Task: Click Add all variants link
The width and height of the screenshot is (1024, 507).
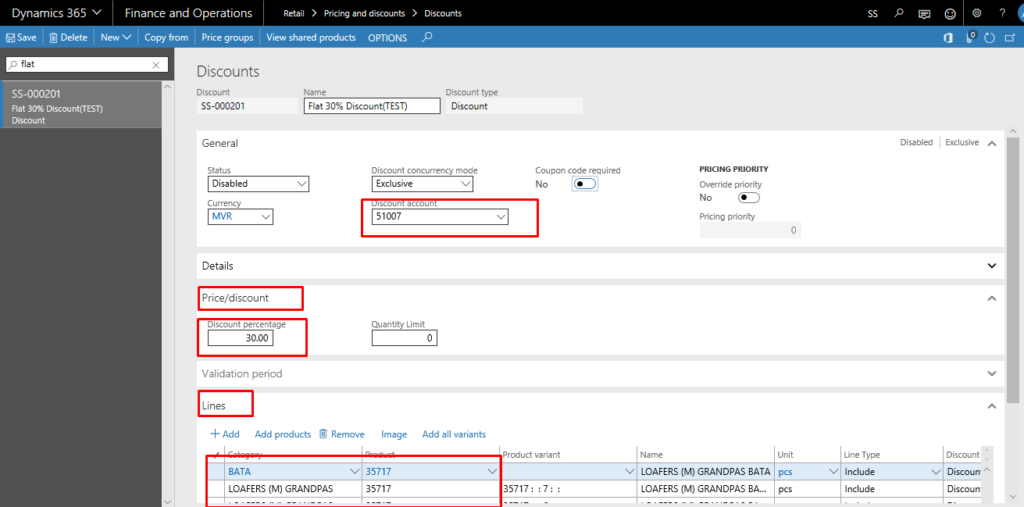Action: pyautogui.click(x=453, y=434)
